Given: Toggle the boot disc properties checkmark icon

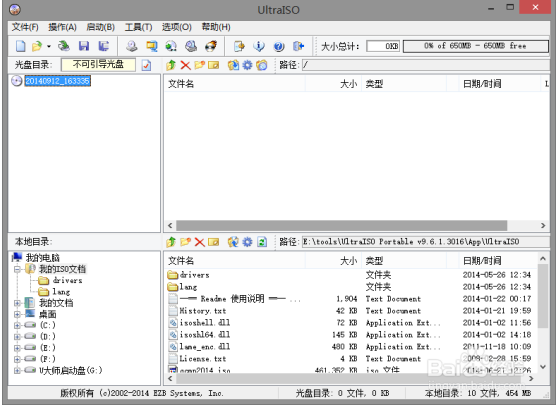Looking at the screenshot, I should 146,65.
